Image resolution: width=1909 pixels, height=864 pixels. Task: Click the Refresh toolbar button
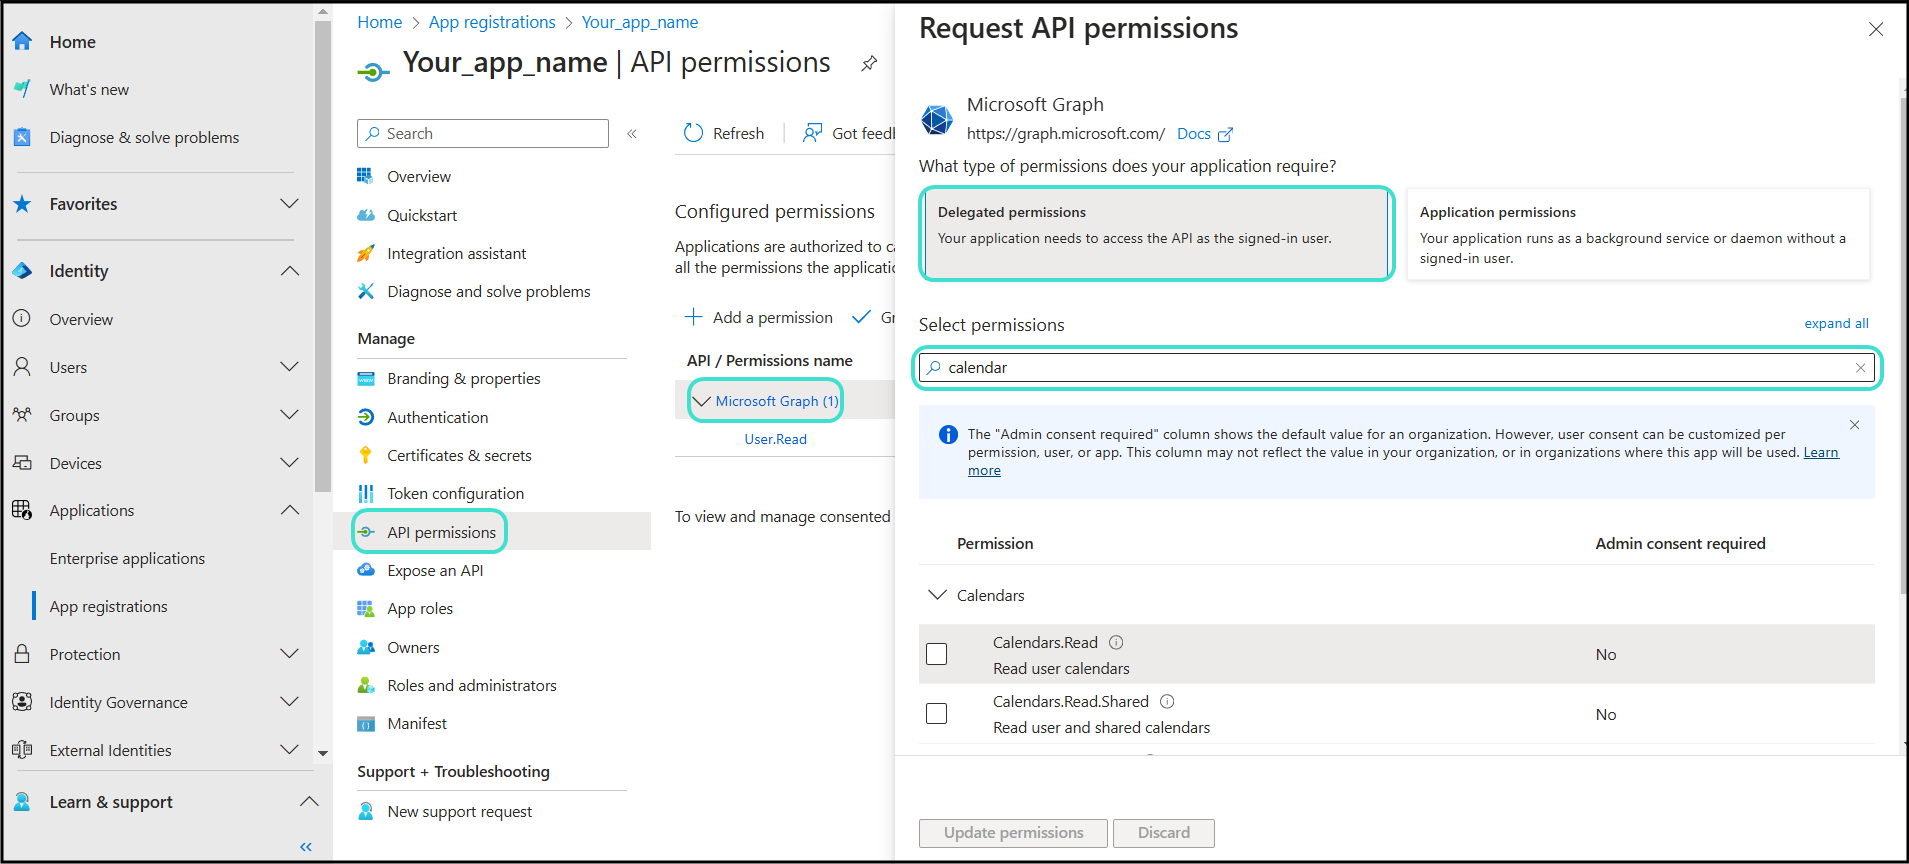coord(724,133)
